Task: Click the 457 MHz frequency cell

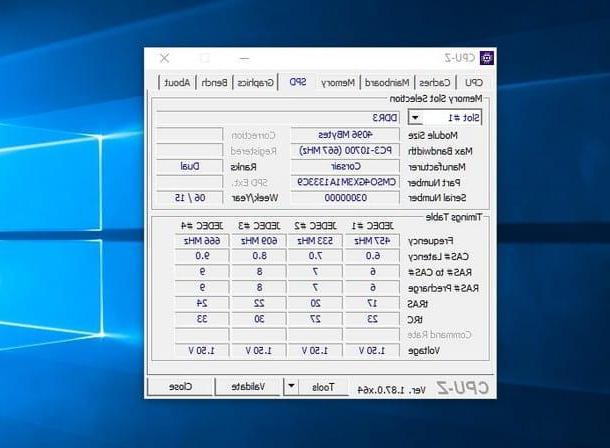Action: click(x=372, y=241)
